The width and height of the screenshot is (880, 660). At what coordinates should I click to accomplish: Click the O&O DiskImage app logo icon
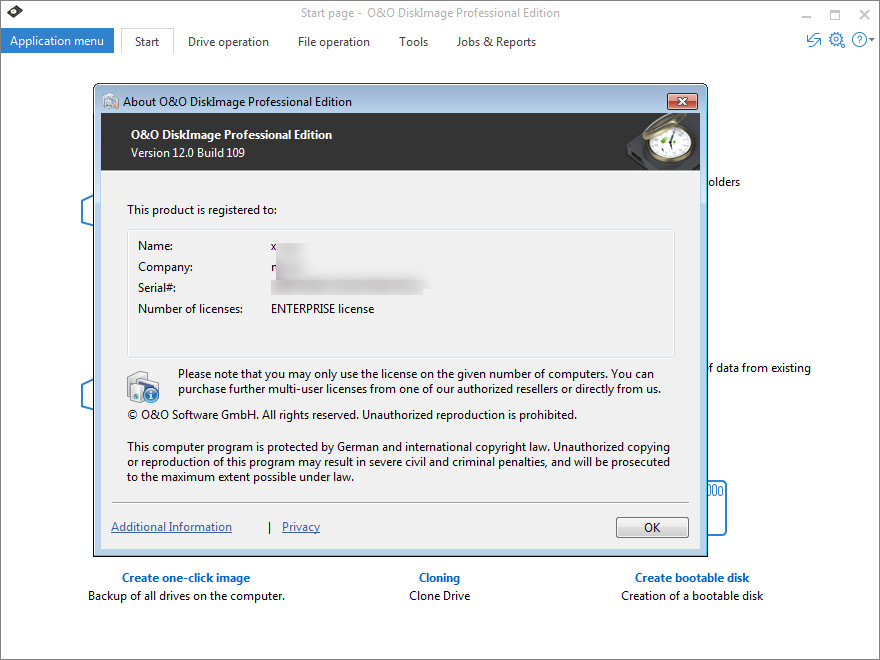pos(15,11)
